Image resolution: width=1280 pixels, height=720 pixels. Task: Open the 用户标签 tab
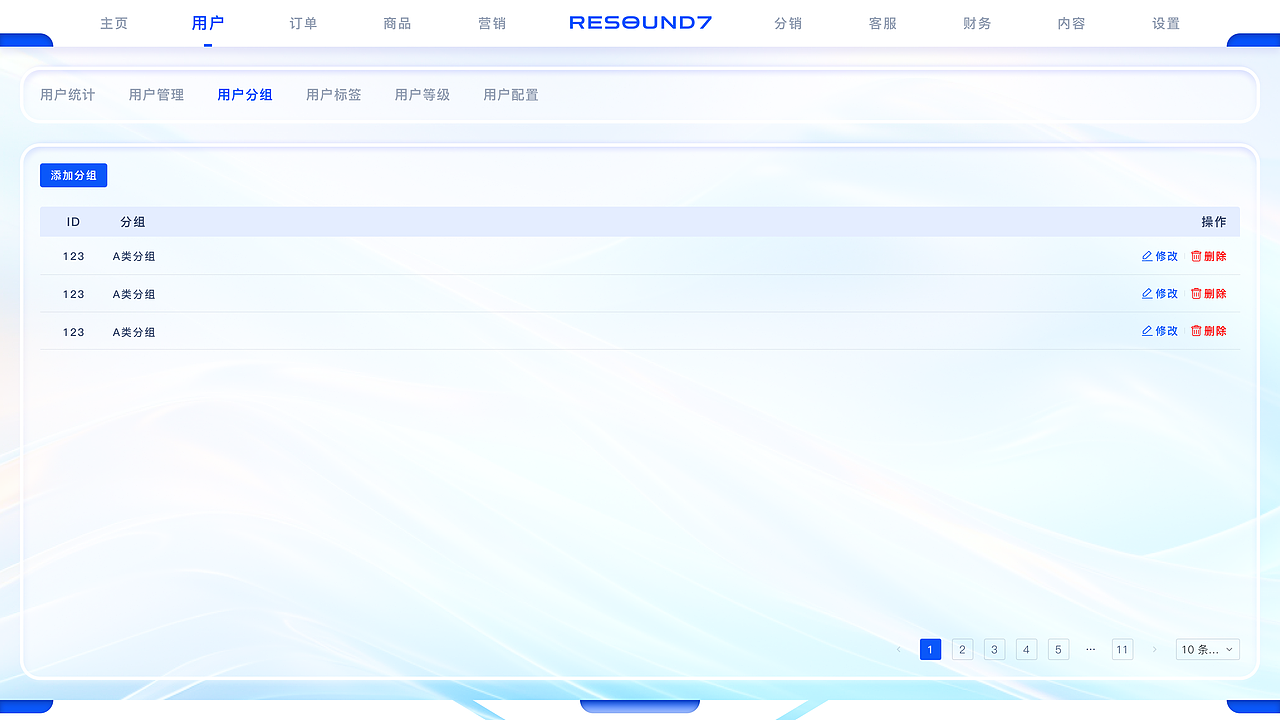click(334, 94)
